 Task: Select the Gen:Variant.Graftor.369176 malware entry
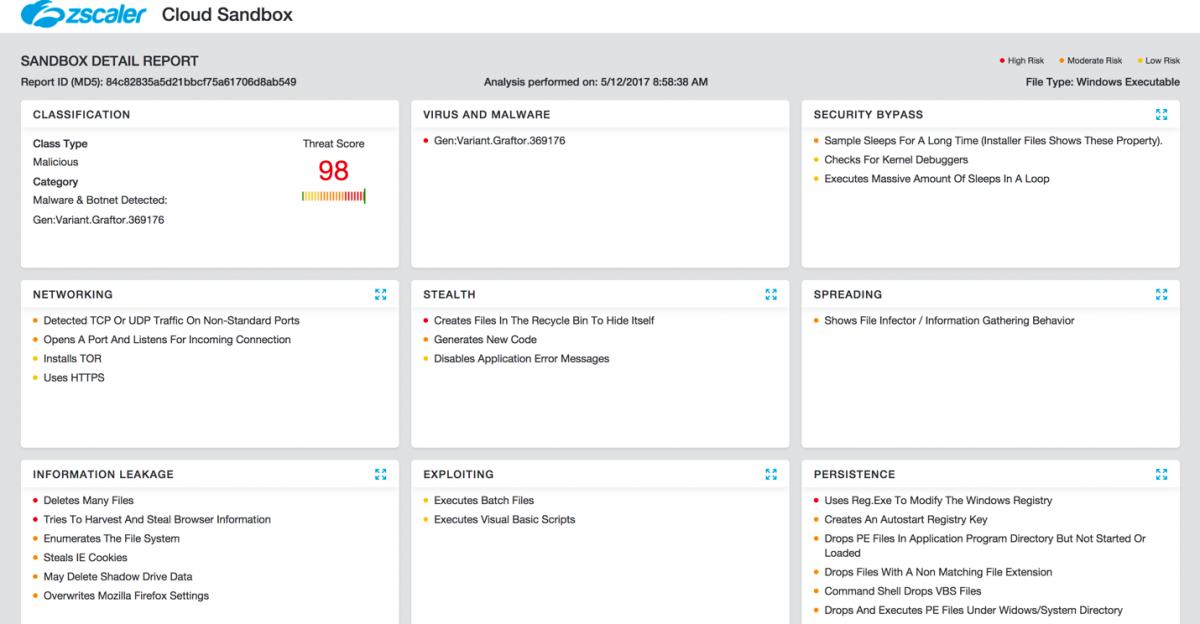tap(499, 141)
